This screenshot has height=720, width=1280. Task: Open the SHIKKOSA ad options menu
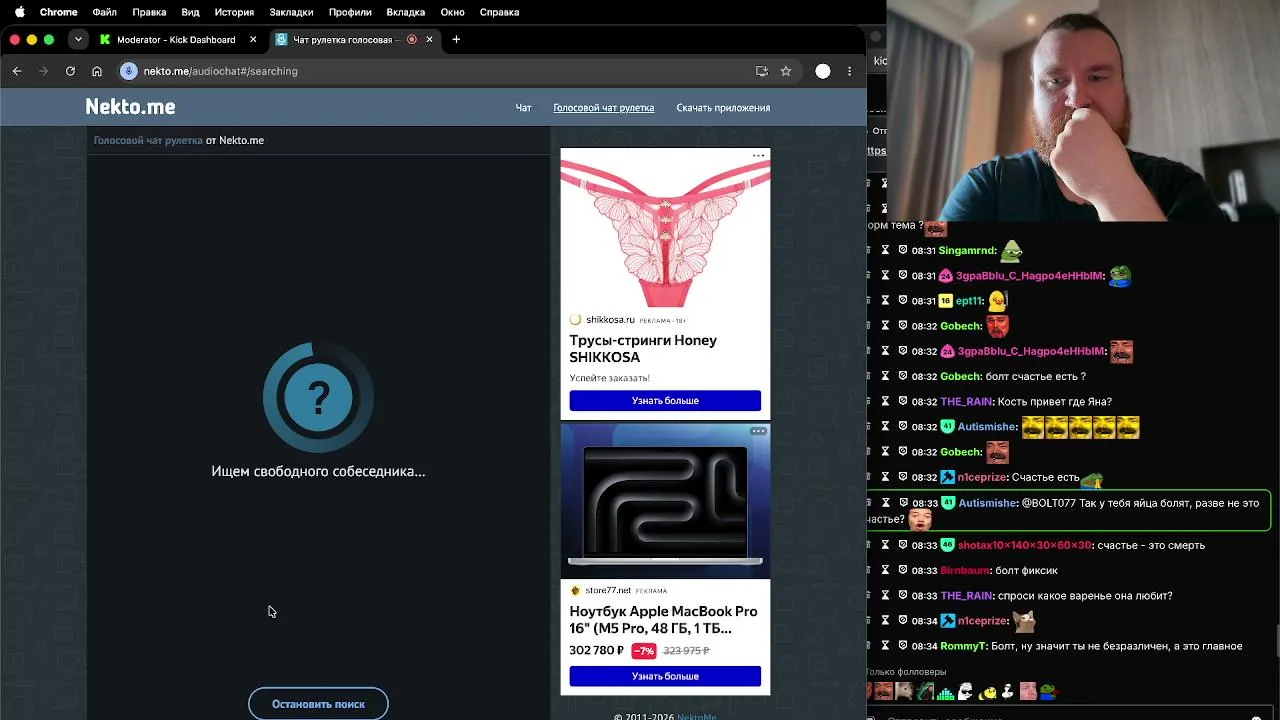click(x=759, y=155)
